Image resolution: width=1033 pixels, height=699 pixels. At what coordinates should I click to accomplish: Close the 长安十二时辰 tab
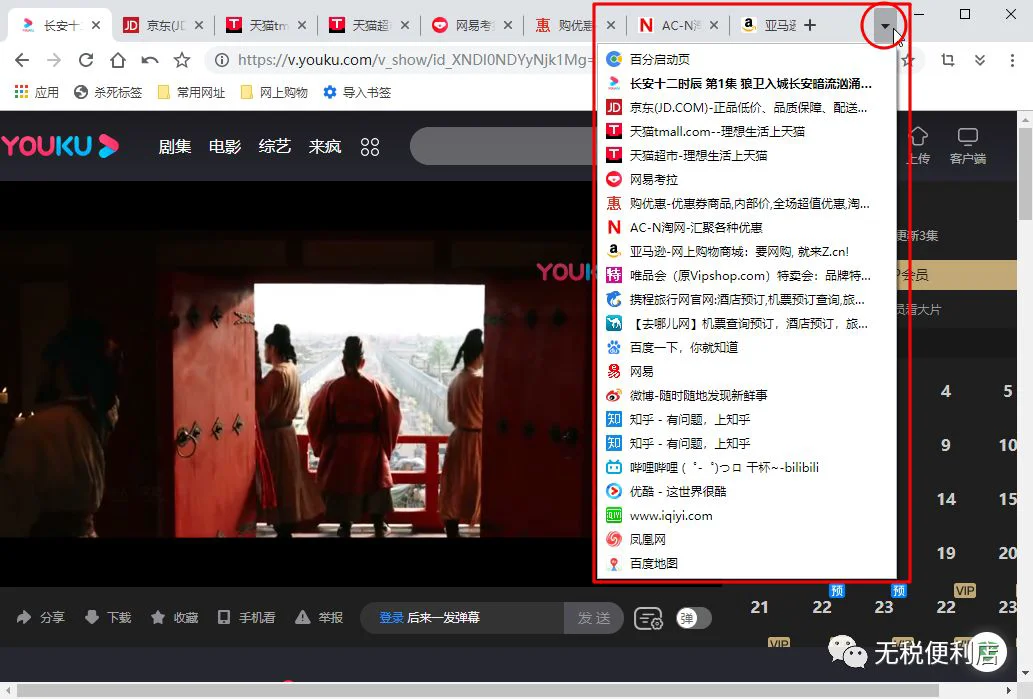point(96,25)
